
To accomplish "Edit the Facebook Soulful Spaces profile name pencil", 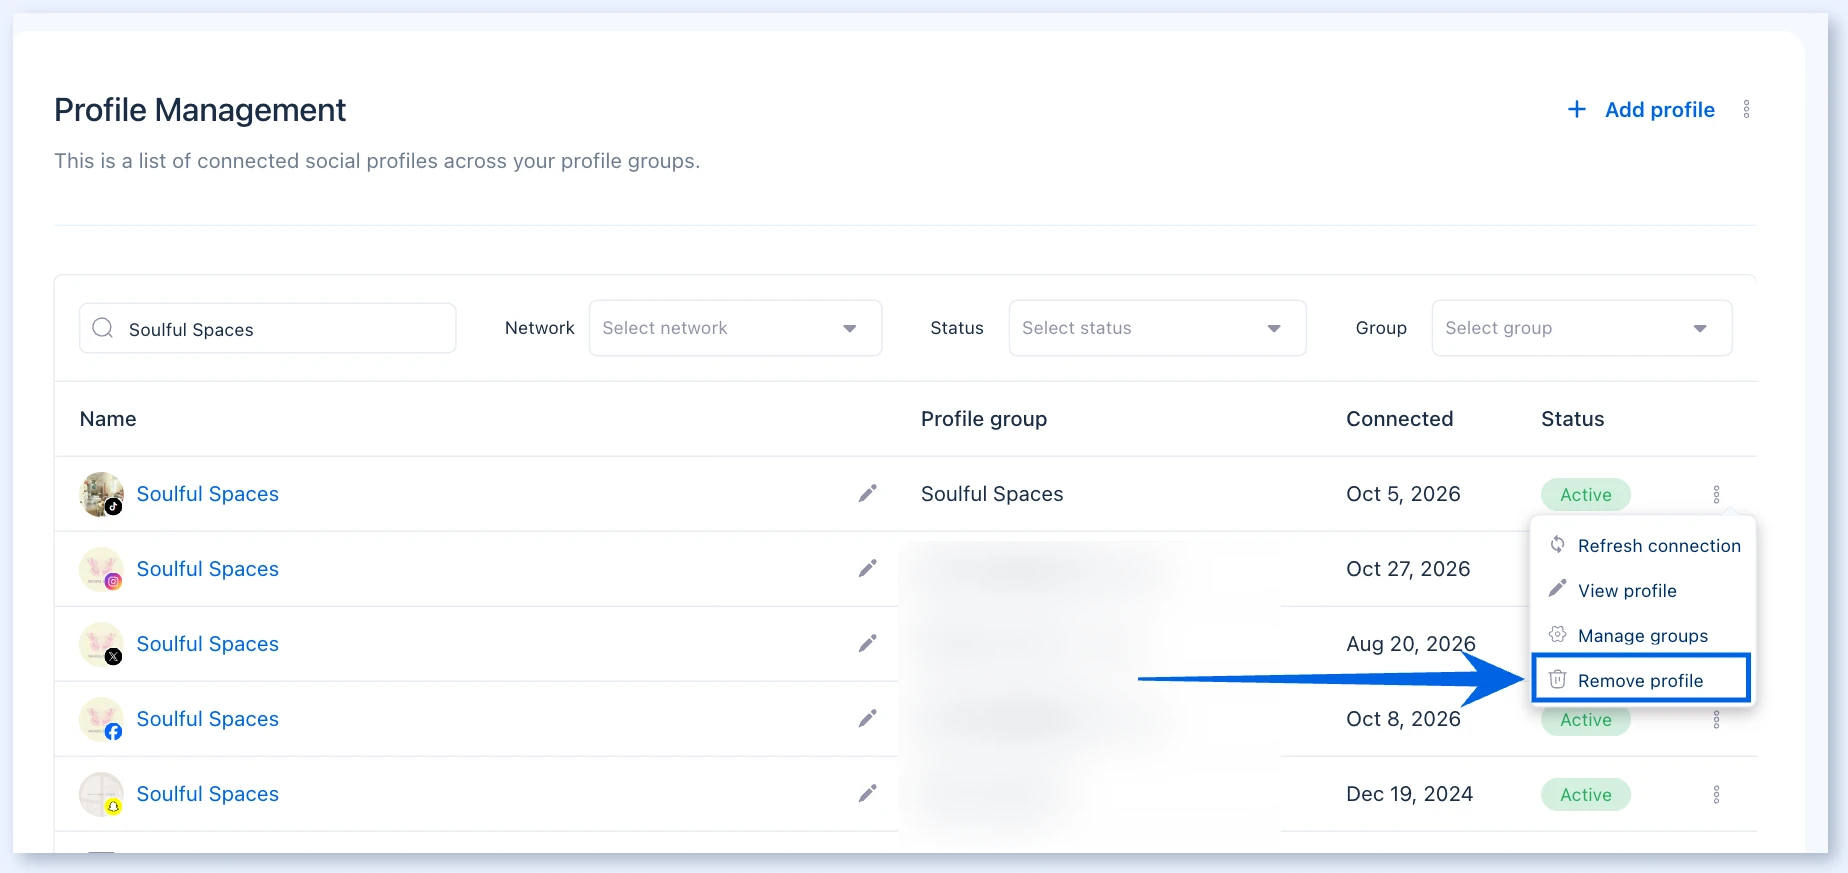I will pyautogui.click(x=867, y=718).
